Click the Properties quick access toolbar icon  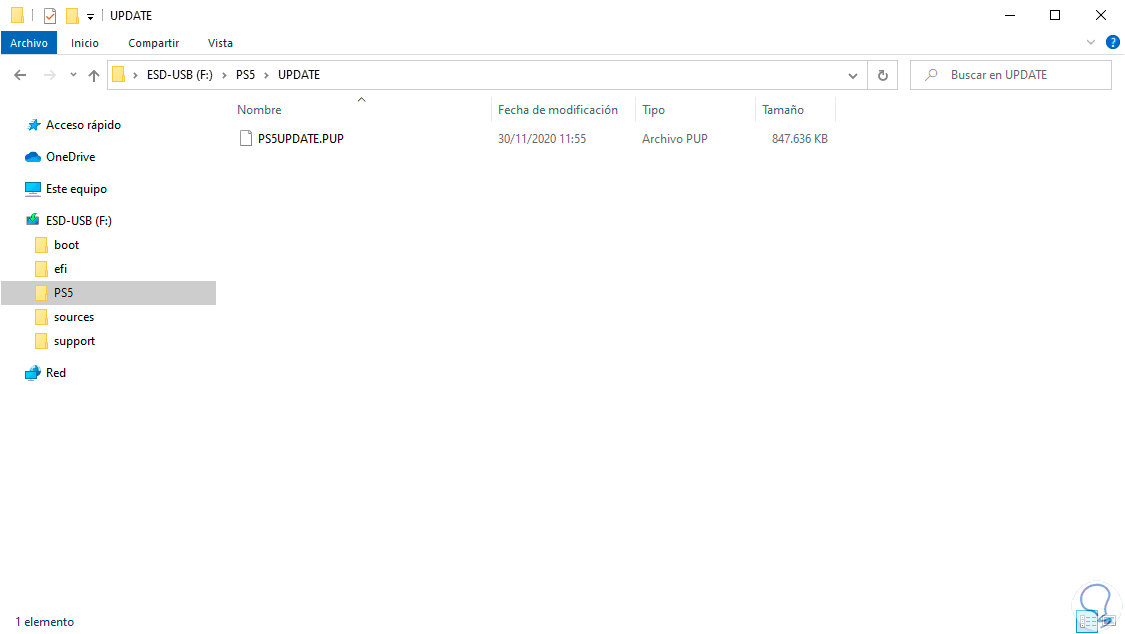[50, 15]
